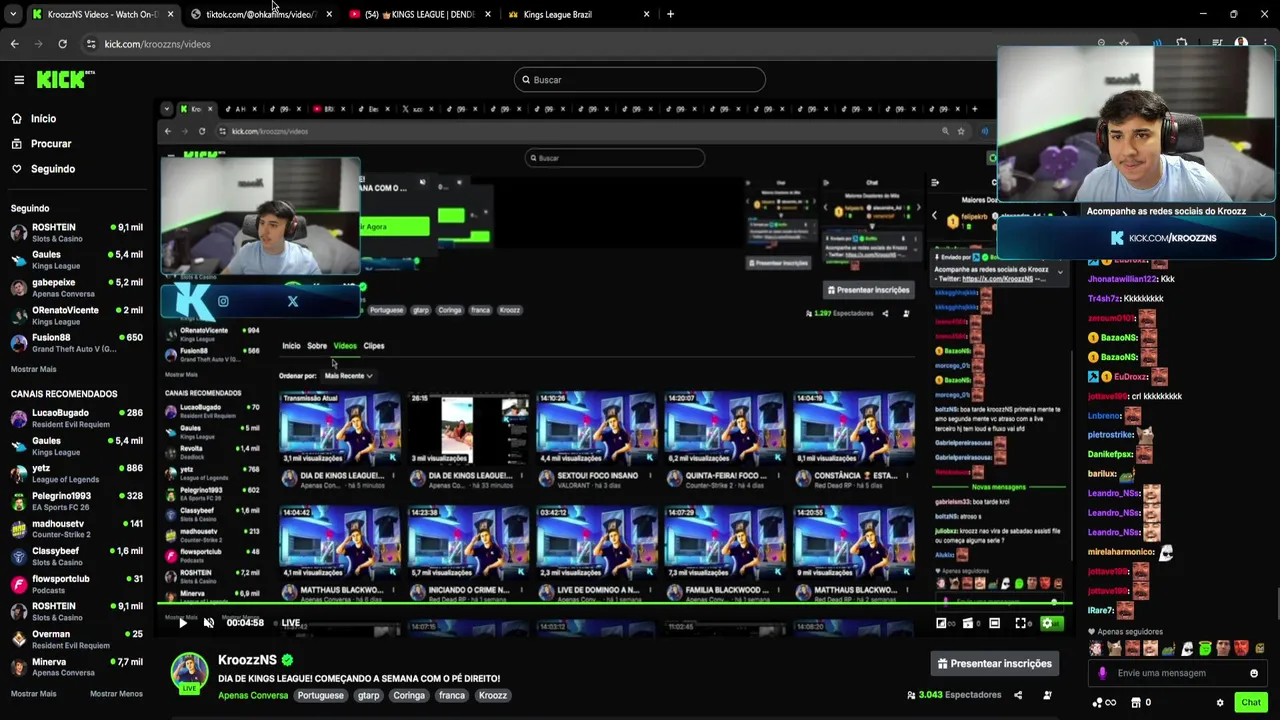Jump to LIVE in the player
The width and height of the screenshot is (1280, 720).
click(290, 623)
